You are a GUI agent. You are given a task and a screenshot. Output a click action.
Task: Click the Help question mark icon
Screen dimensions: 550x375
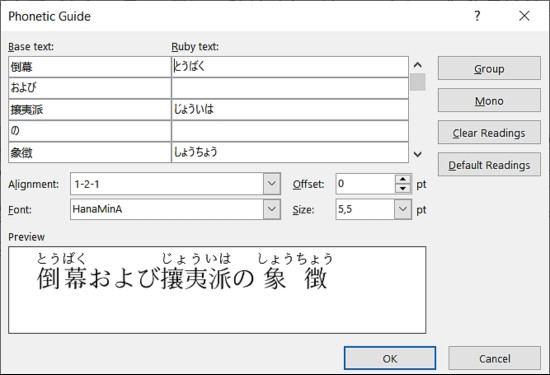477,16
